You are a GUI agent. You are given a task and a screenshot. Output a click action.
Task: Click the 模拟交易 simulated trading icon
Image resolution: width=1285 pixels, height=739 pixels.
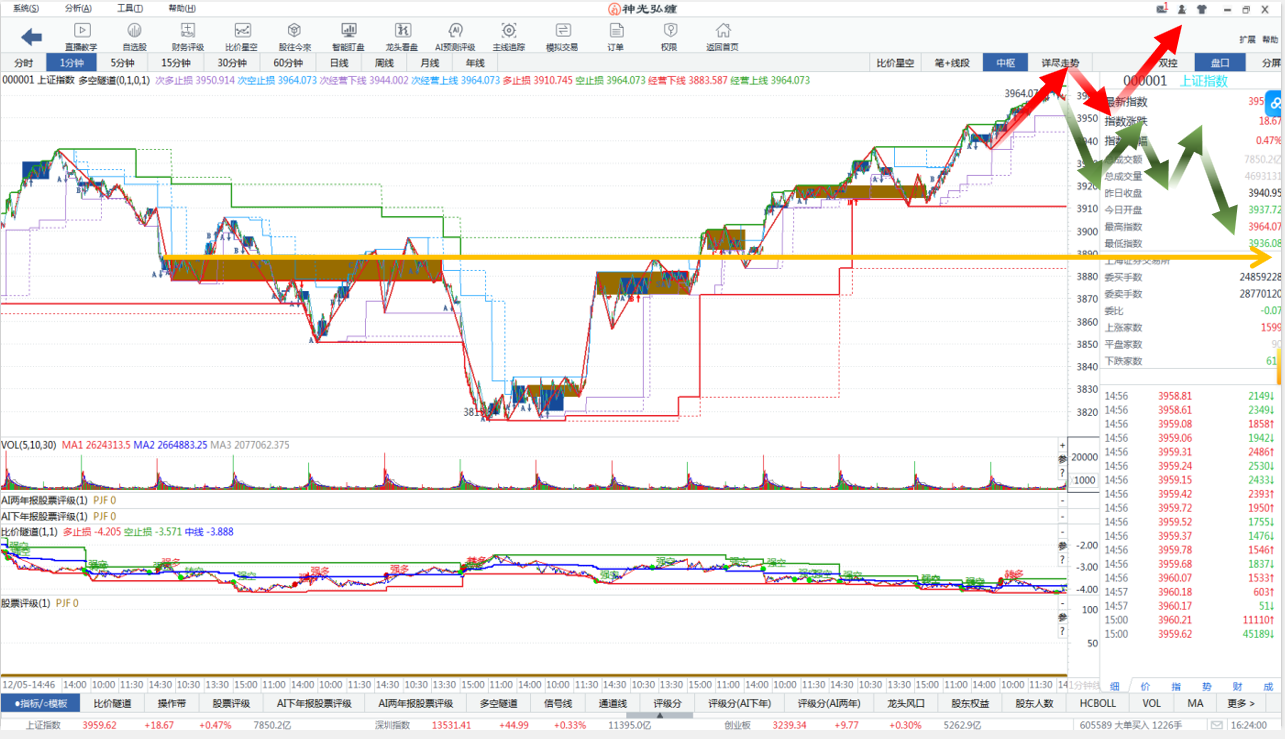(x=562, y=36)
